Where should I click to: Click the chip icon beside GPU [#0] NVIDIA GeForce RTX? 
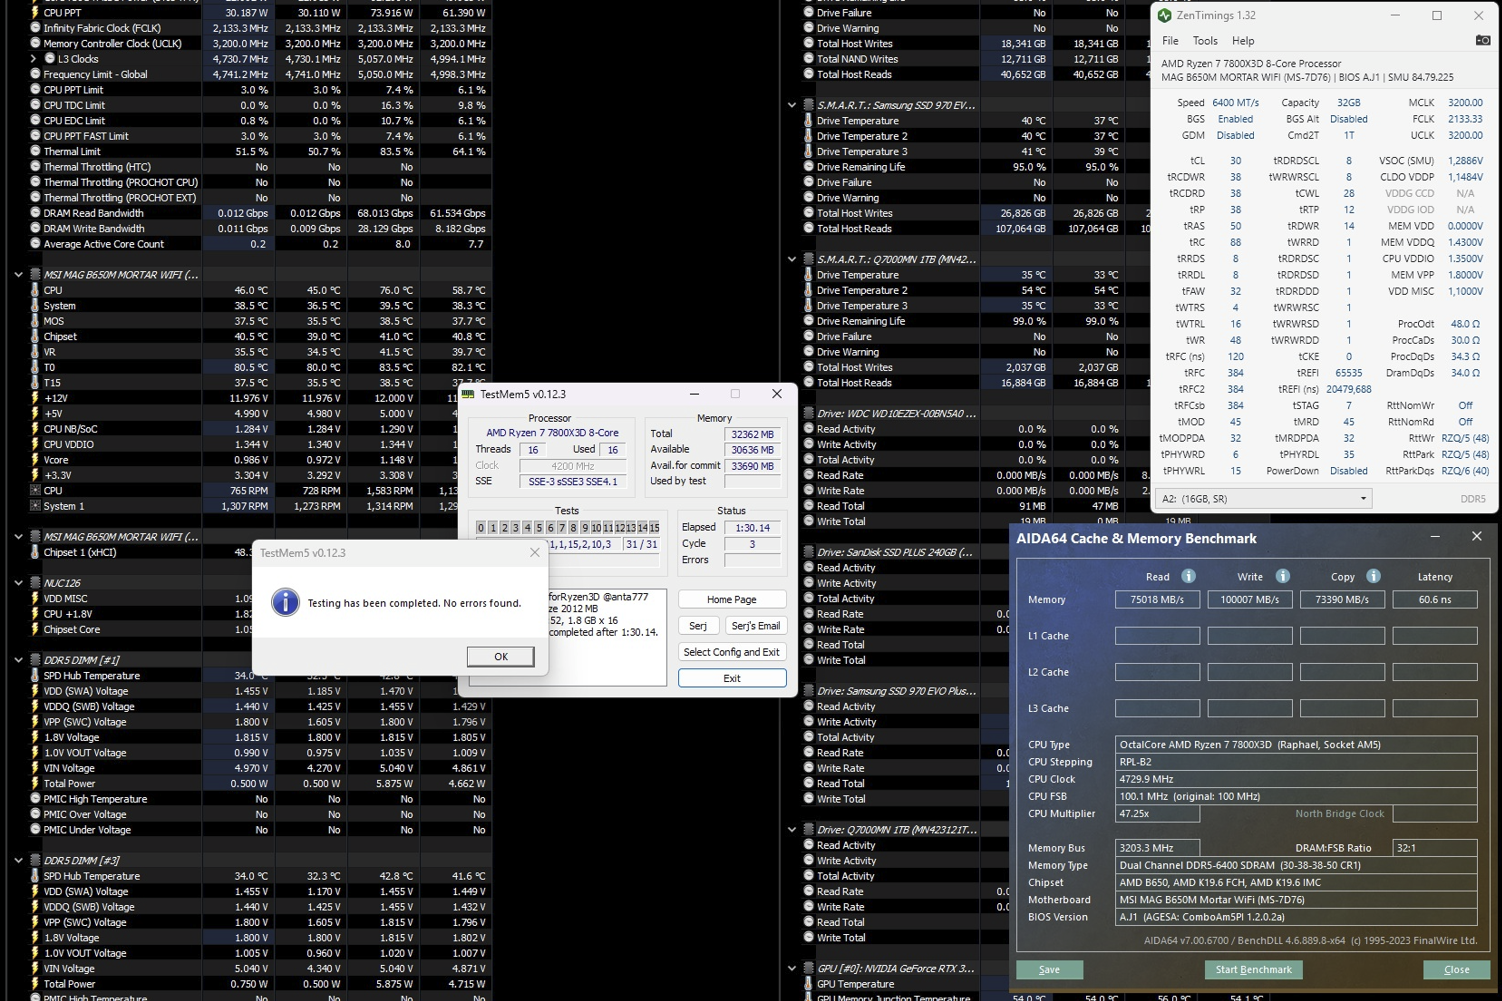(808, 968)
